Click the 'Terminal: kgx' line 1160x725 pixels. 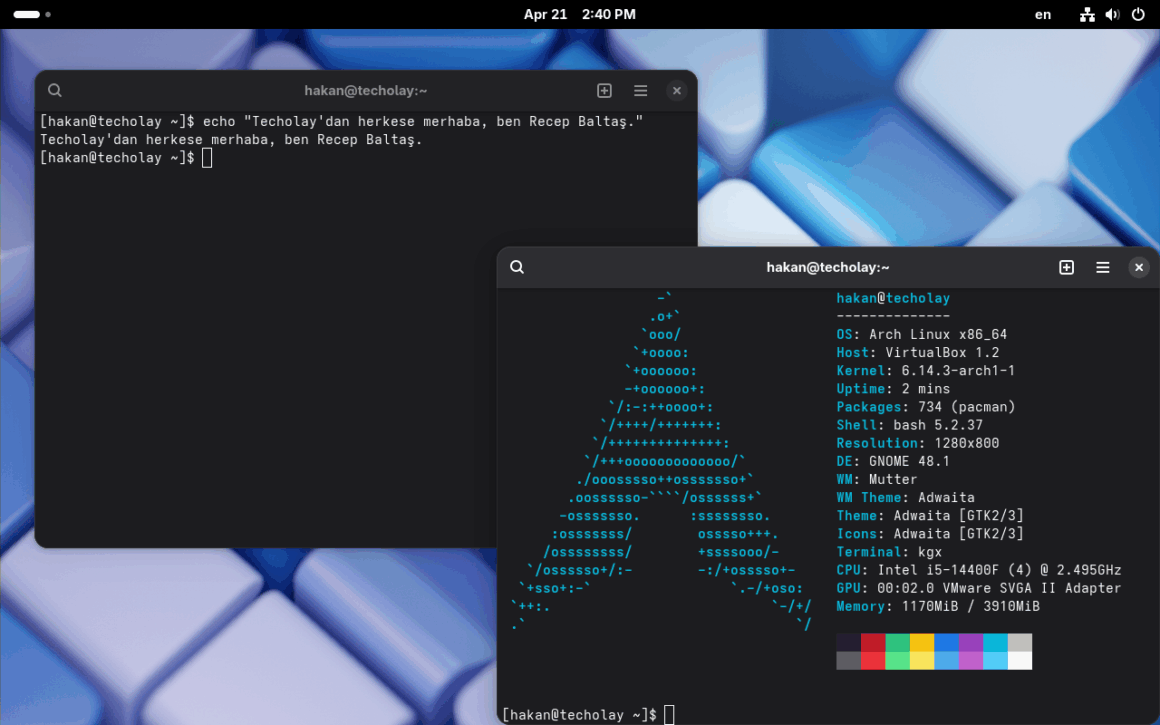(x=889, y=552)
